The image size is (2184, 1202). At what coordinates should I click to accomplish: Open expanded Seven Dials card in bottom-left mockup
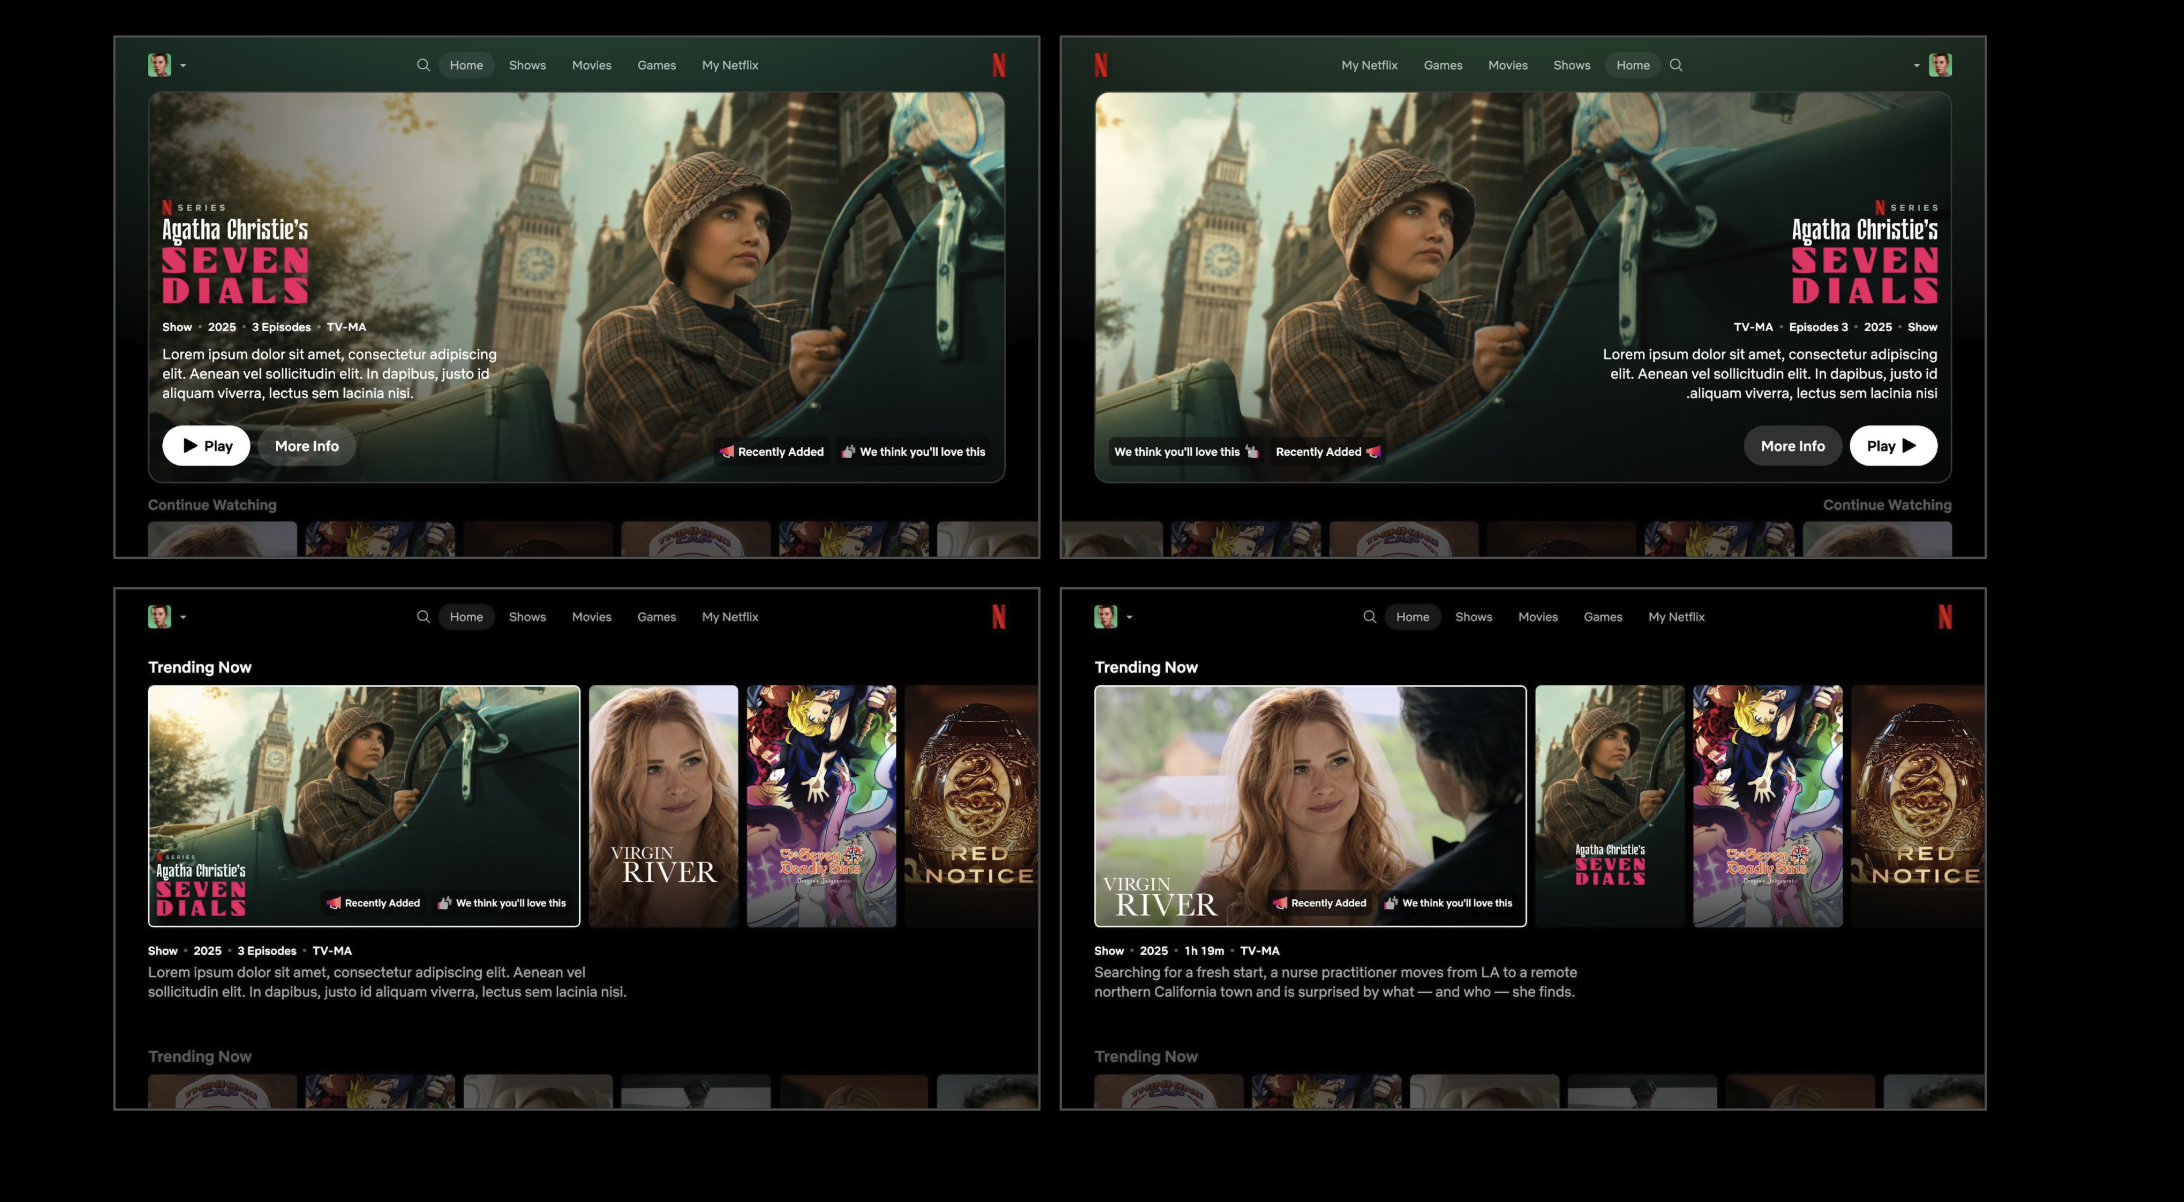point(364,806)
